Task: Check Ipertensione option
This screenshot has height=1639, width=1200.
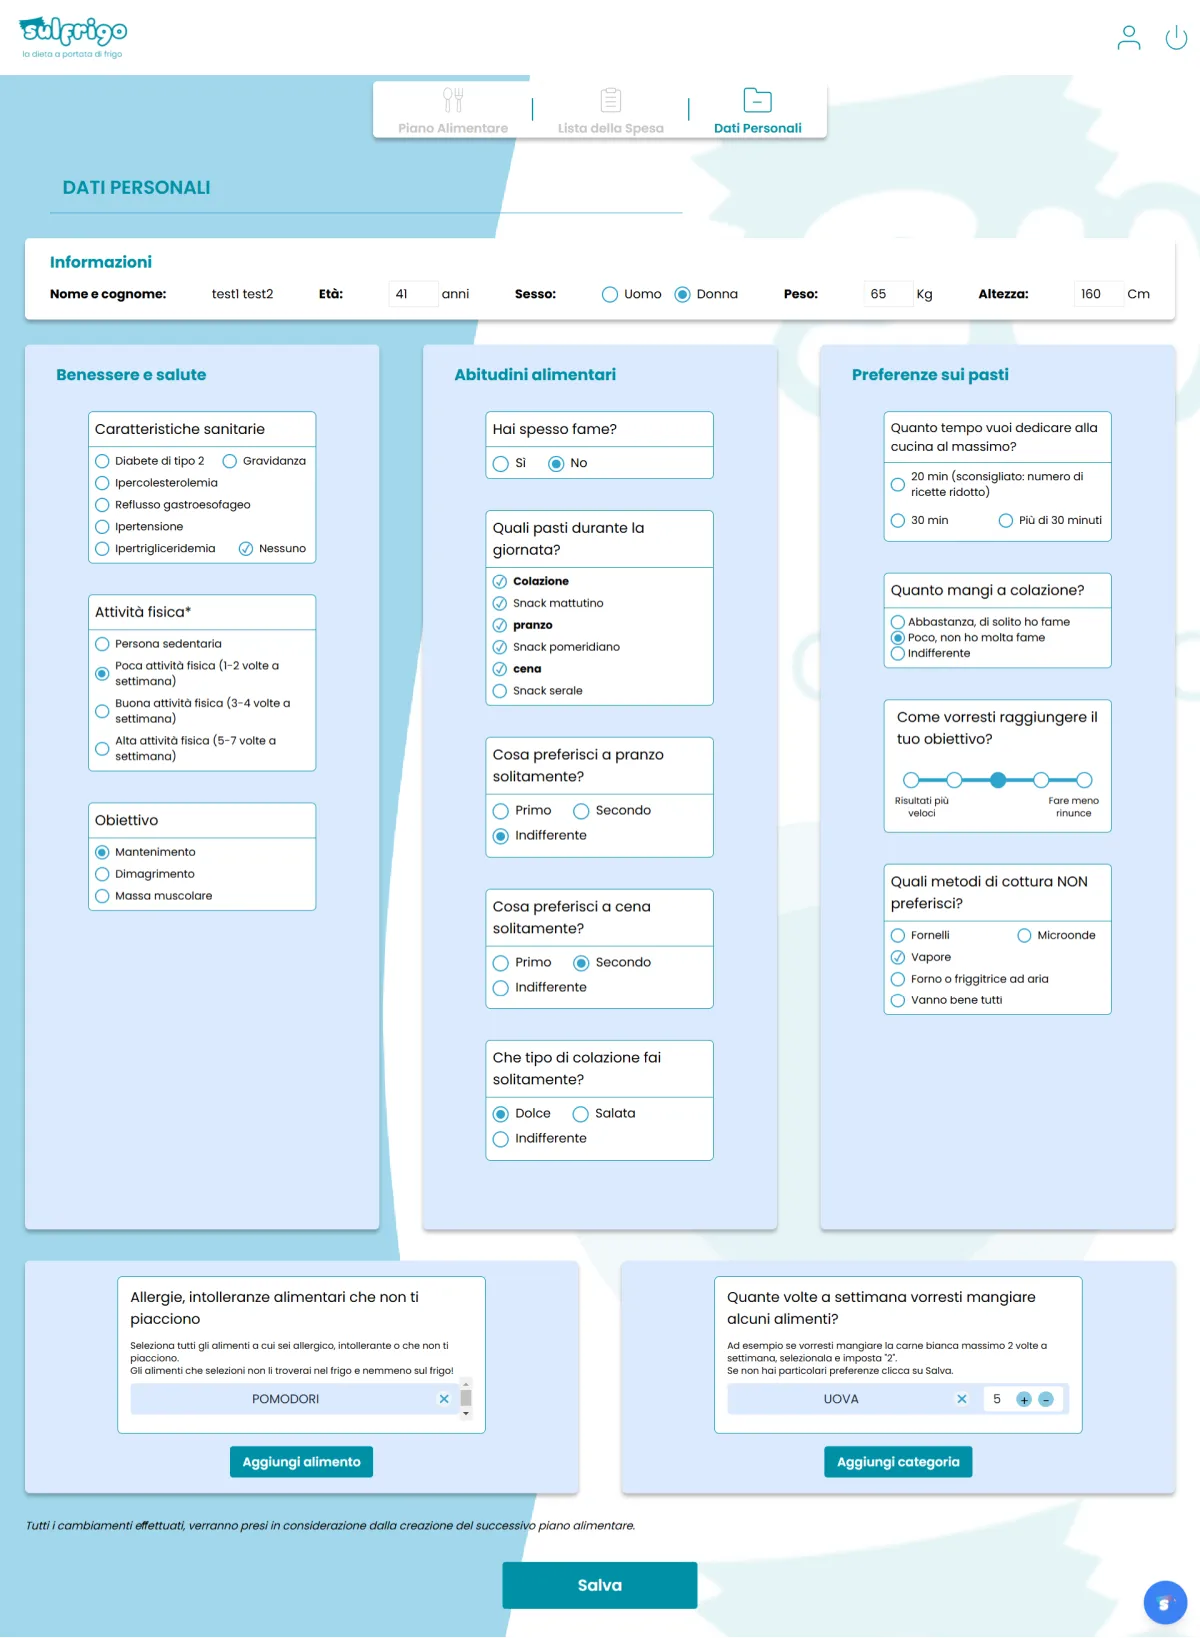Action: tap(102, 527)
